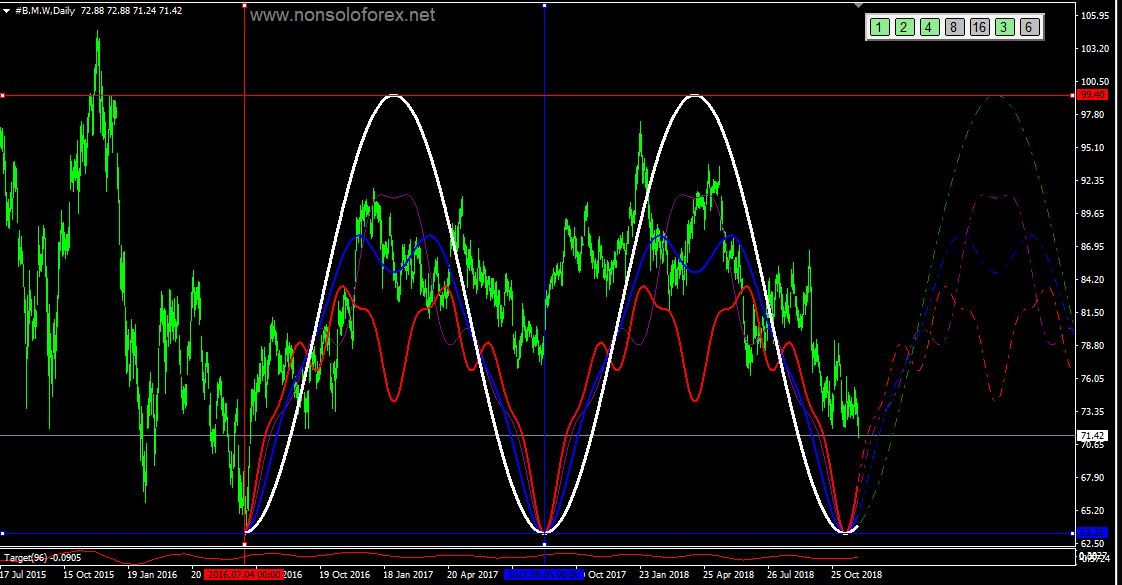Click the red 99.40 price label
Image resolution: width=1122 pixels, height=585 pixels.
(1092, 95)
